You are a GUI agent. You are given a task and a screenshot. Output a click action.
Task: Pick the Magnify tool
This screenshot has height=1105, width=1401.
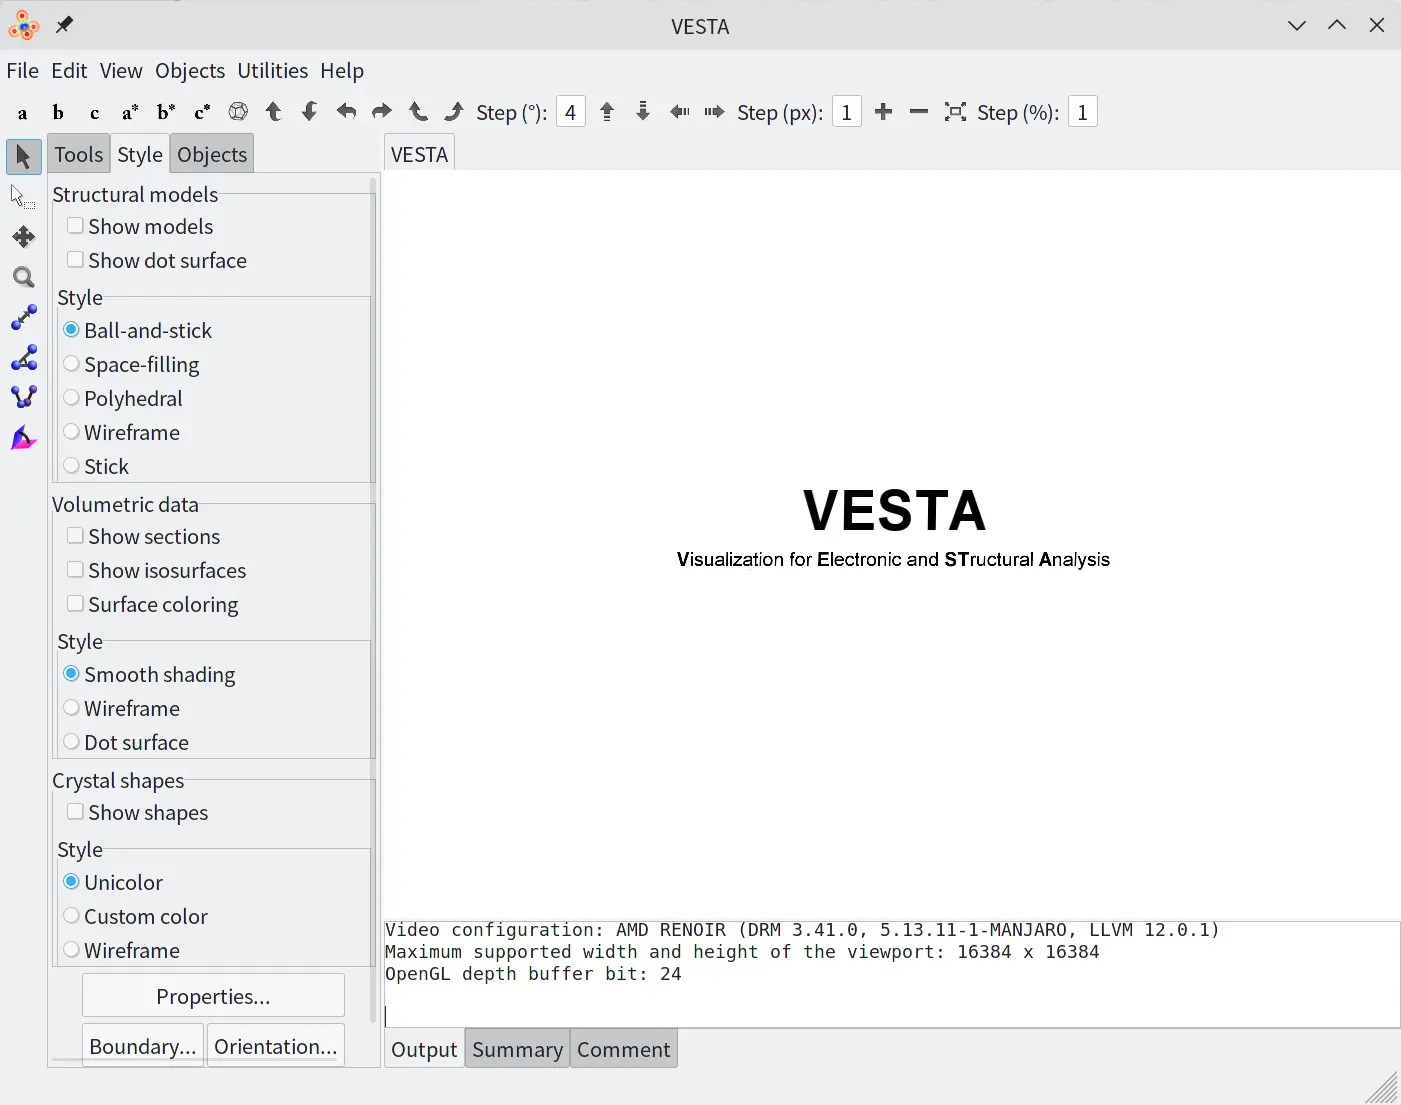[x=23, y=277]
